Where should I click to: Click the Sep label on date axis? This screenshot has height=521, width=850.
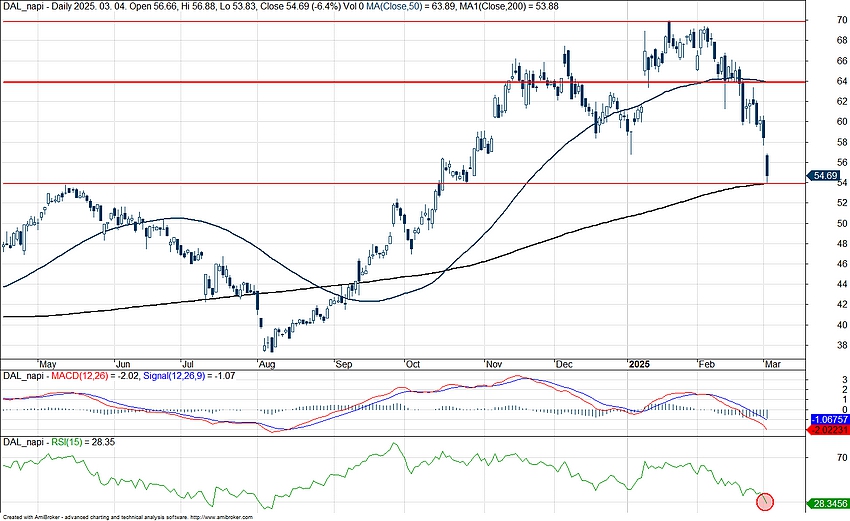point(344,364)
